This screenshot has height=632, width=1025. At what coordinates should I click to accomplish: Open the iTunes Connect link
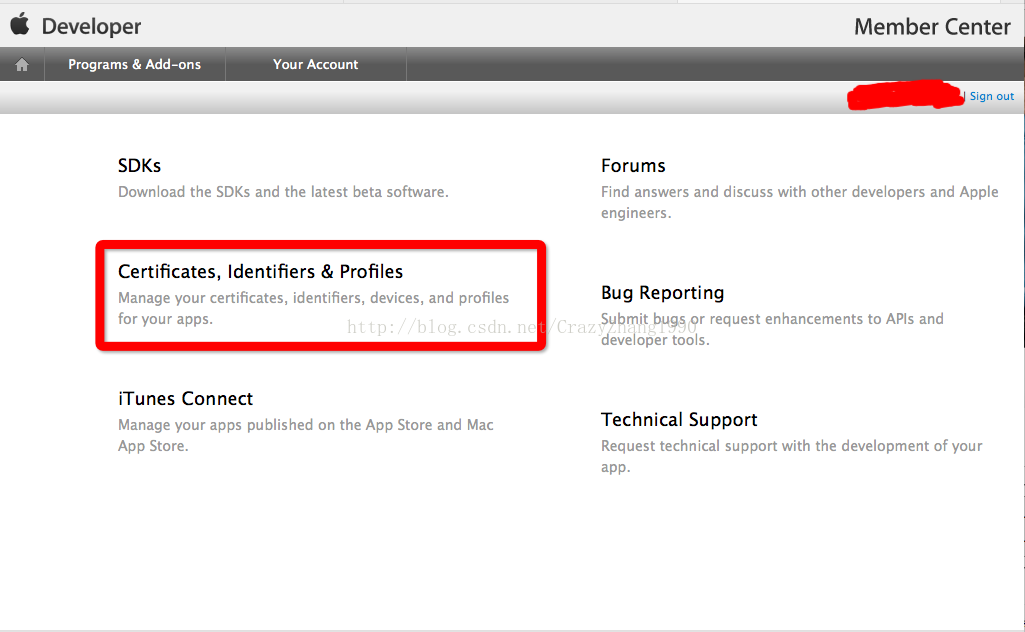point(185,398)
